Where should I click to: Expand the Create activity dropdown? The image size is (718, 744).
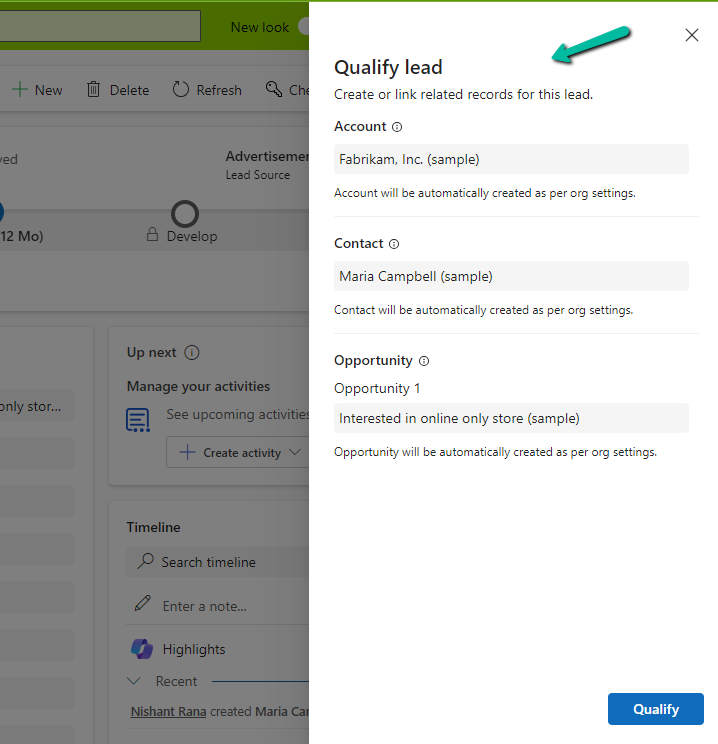coord(294,453)
